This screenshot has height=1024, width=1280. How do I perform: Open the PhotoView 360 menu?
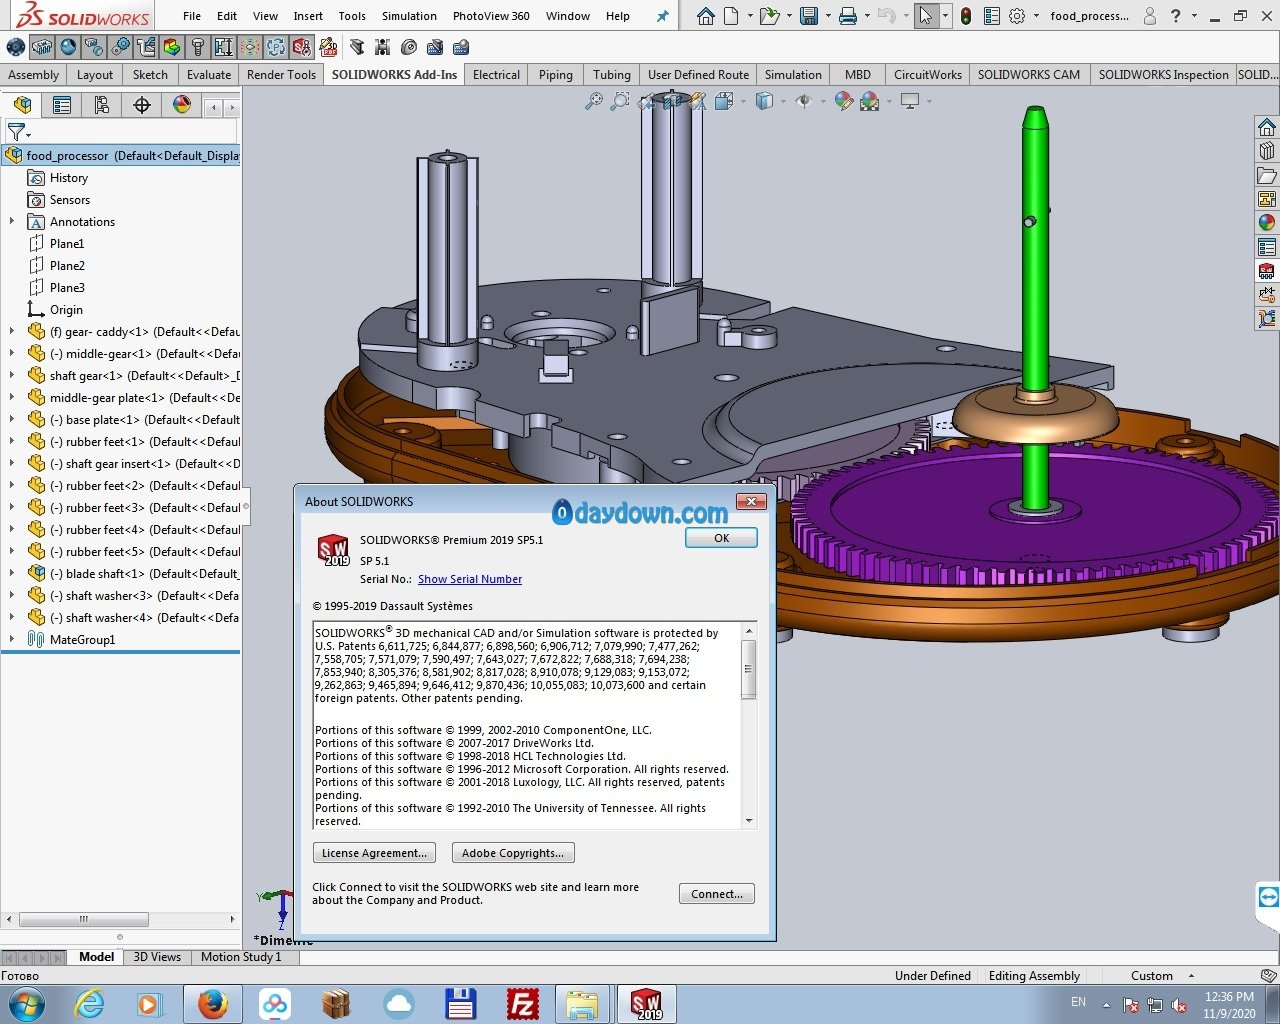(x=491, y=16)
